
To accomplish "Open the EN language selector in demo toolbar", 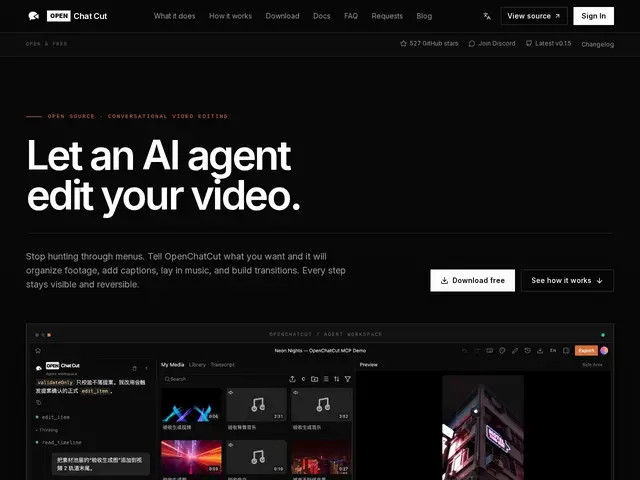I will tap(553, 351).
